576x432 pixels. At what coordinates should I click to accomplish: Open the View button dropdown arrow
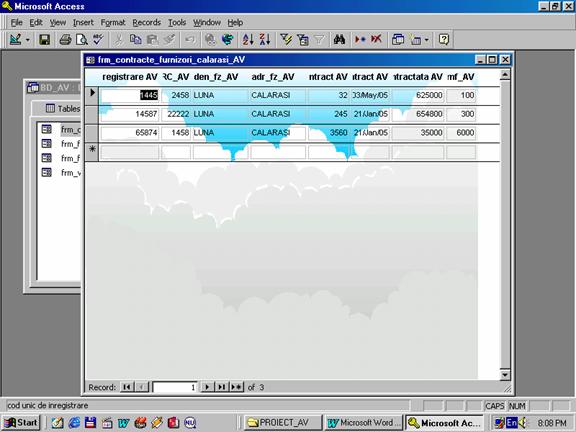(x=27, y=40)
